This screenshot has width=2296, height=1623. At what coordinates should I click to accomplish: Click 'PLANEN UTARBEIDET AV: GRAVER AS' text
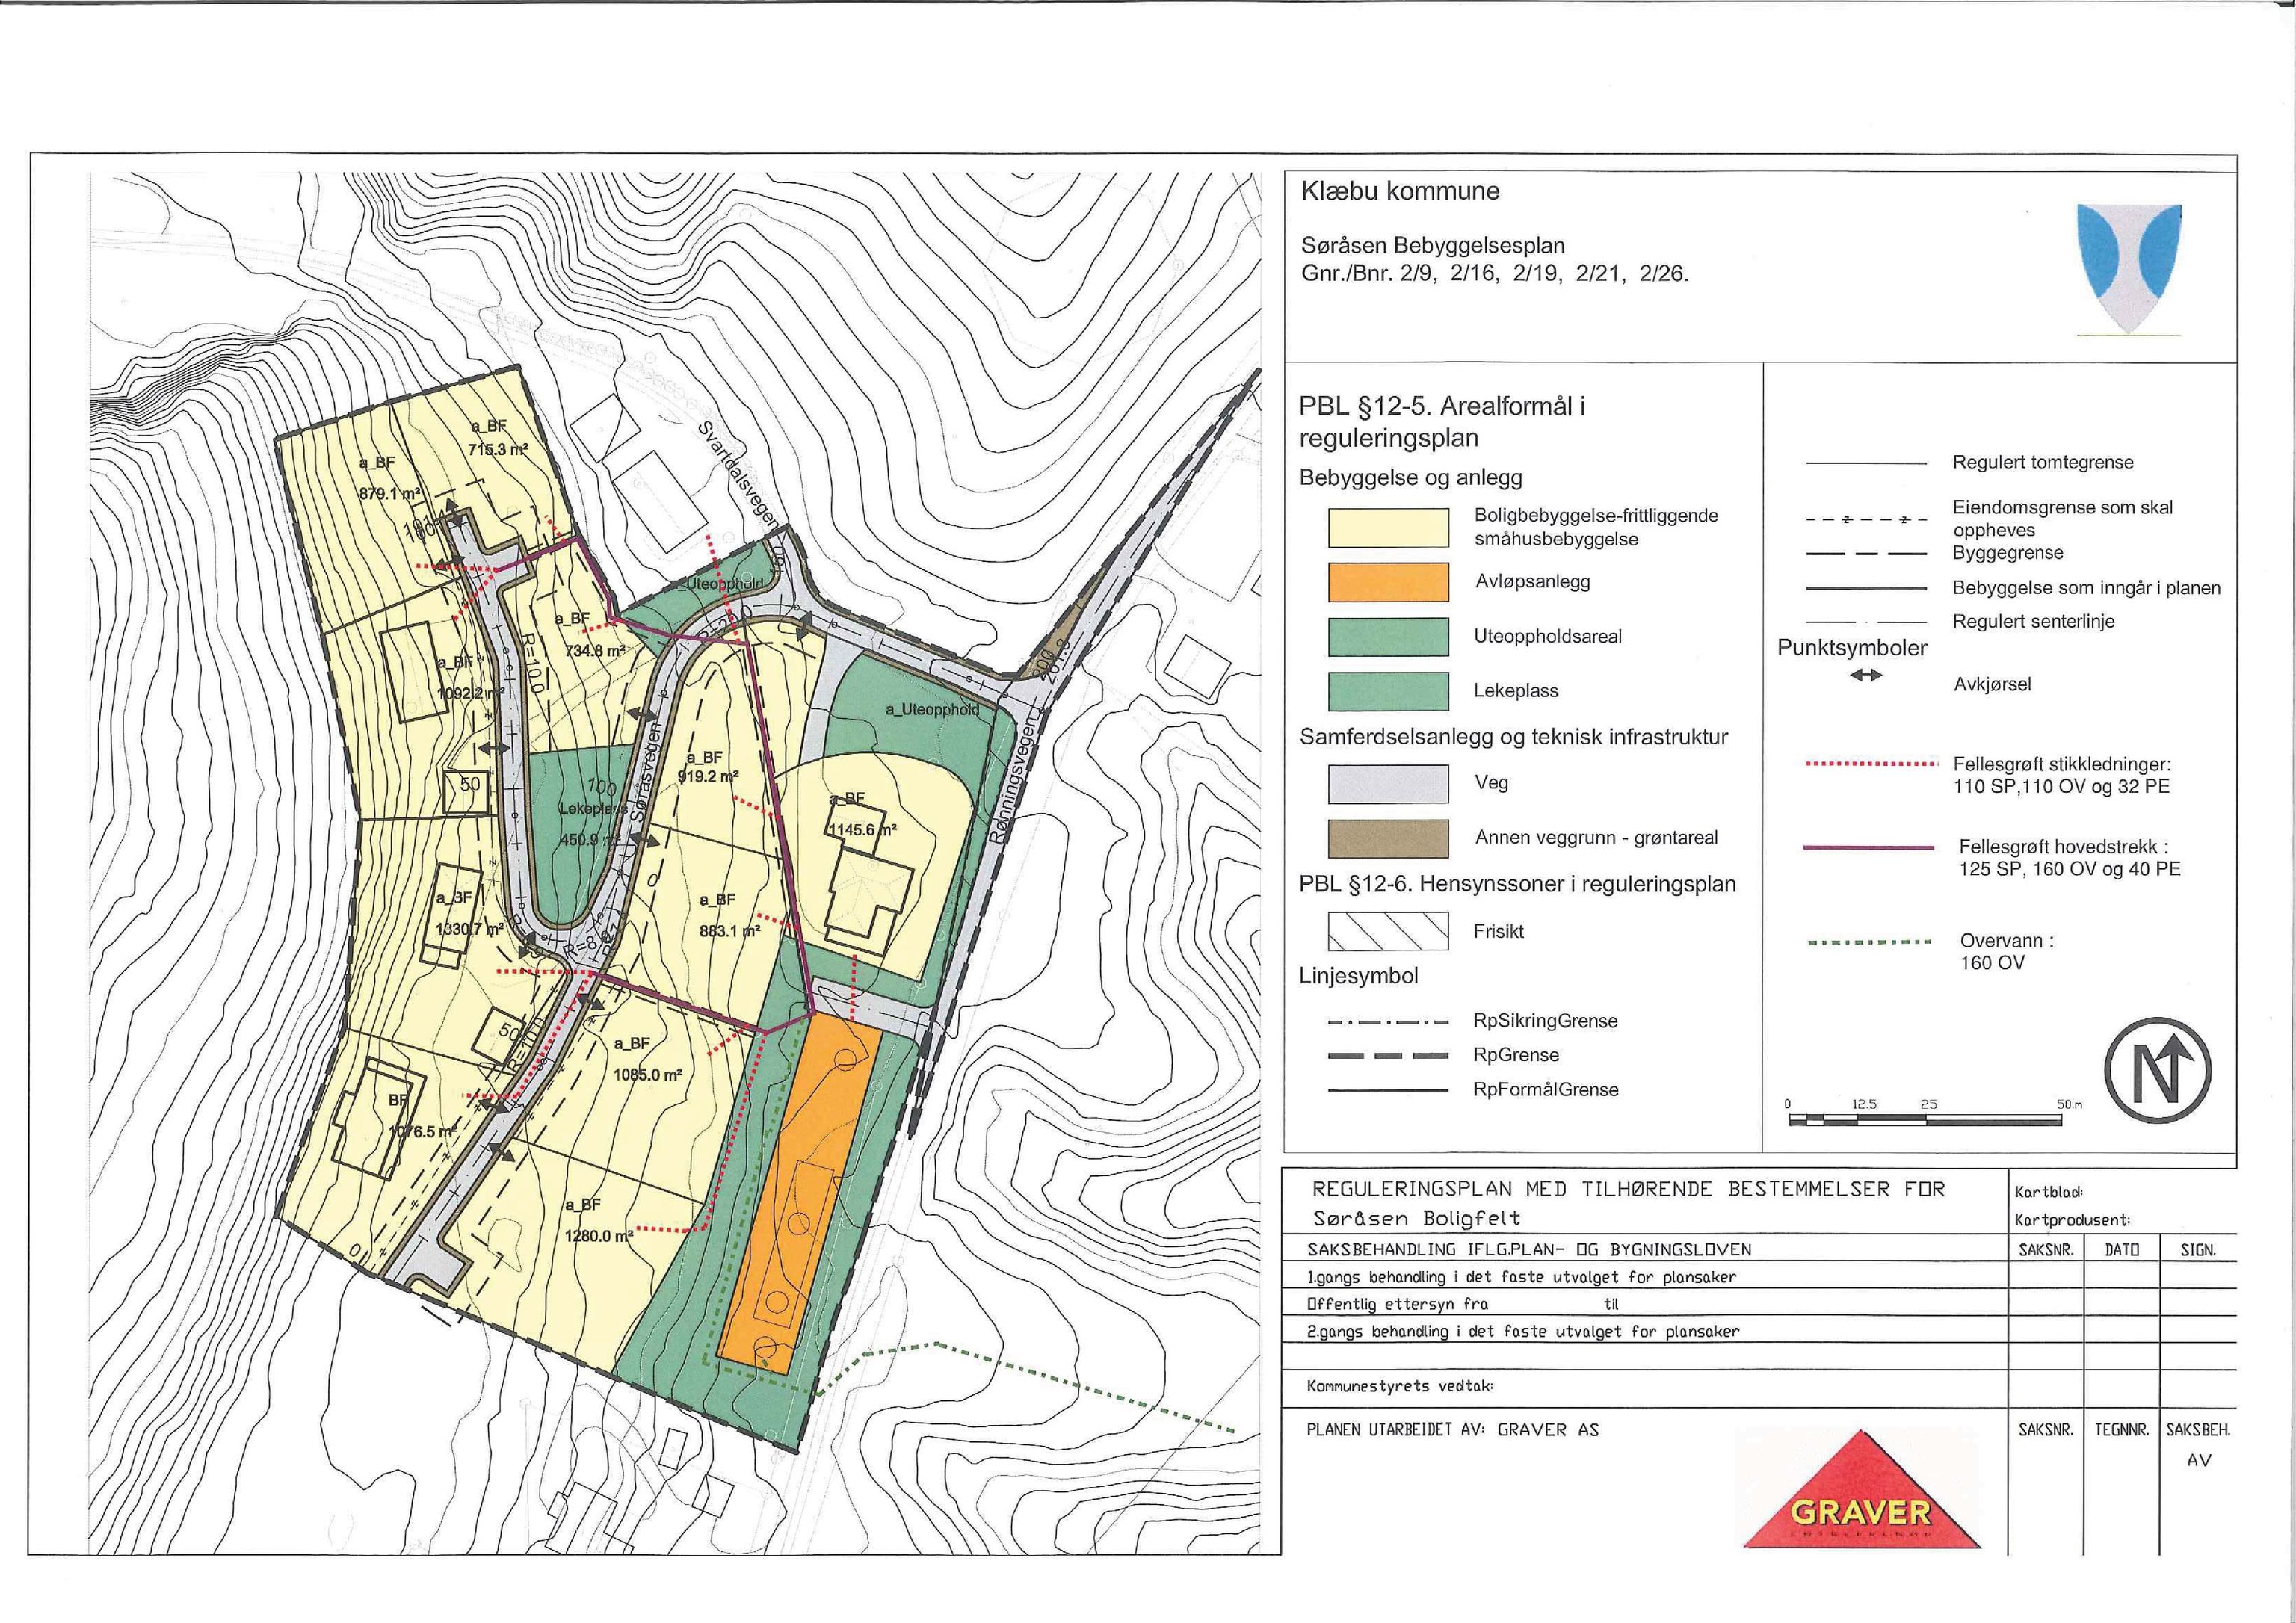click(x=1453, y=1430)
